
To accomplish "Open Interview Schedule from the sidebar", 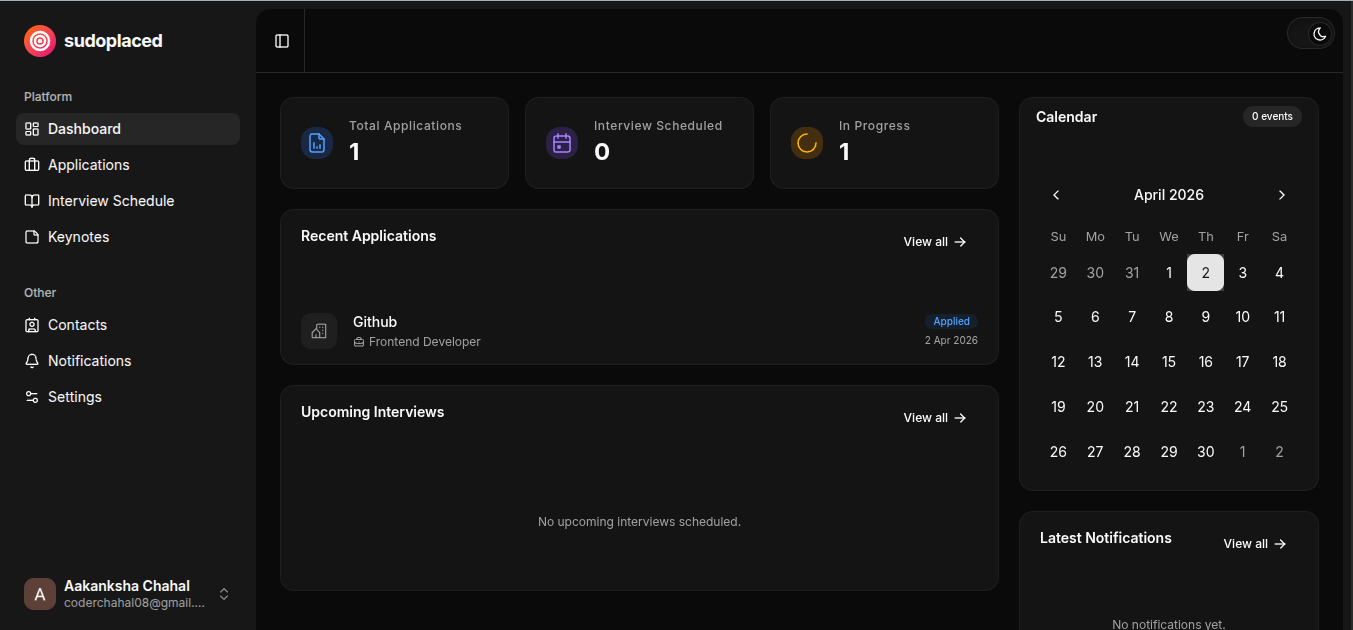I will [x=110, y=201].
